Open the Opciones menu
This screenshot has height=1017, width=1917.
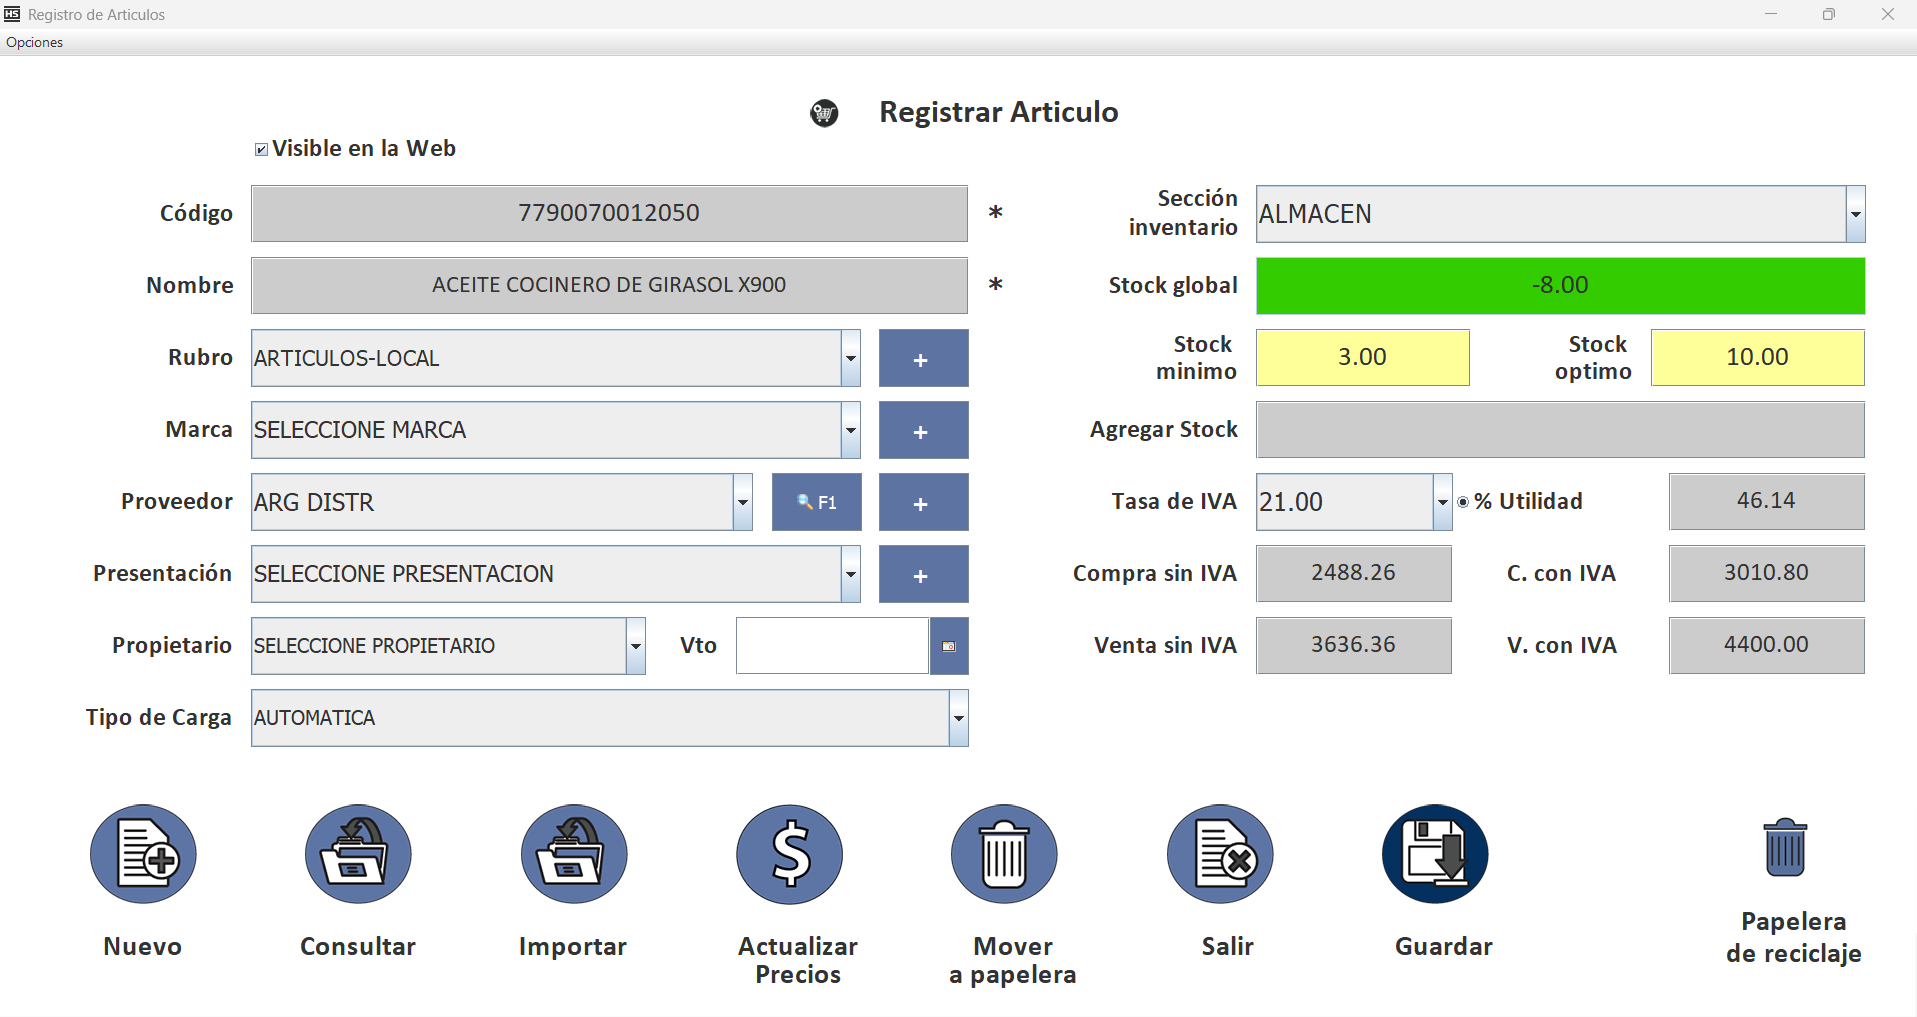click(34, 42)
